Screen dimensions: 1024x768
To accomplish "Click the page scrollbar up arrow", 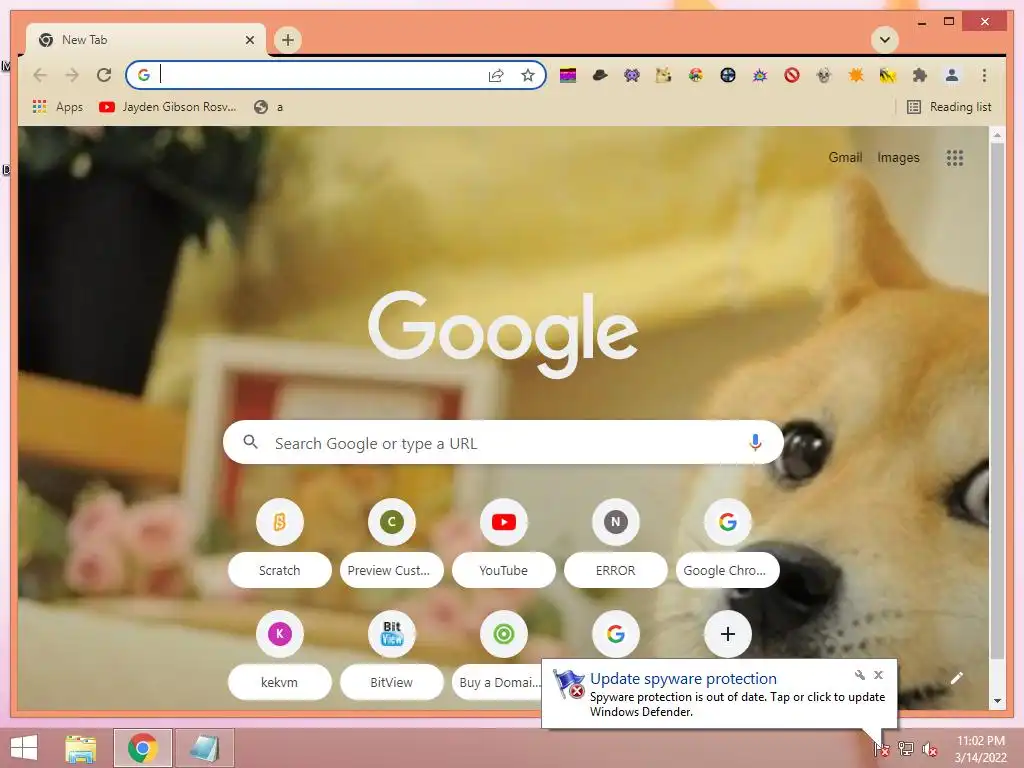I will point(997,135).
